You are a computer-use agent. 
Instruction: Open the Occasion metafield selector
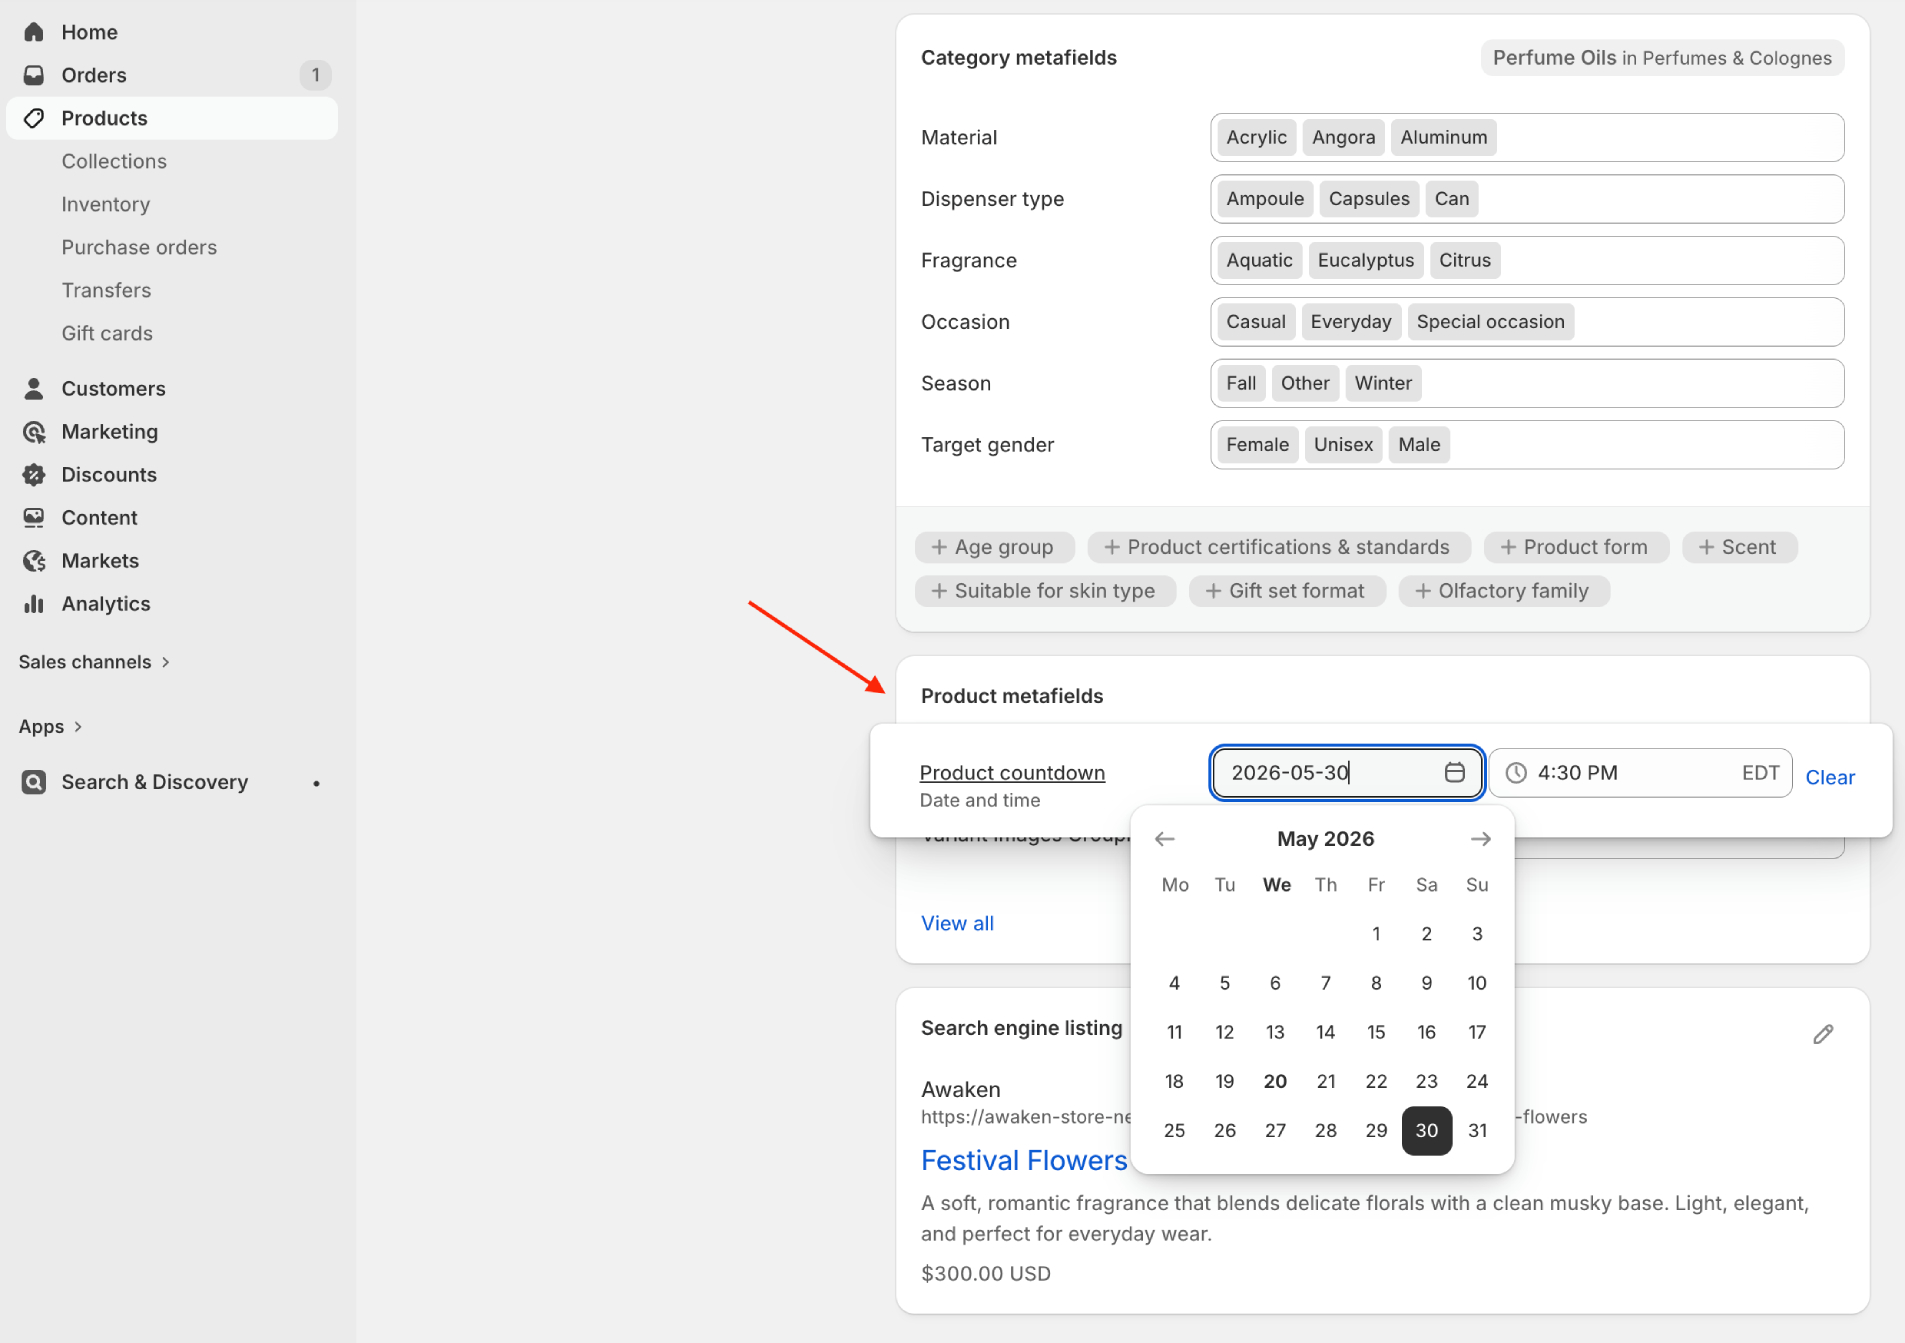[1526, 322]
